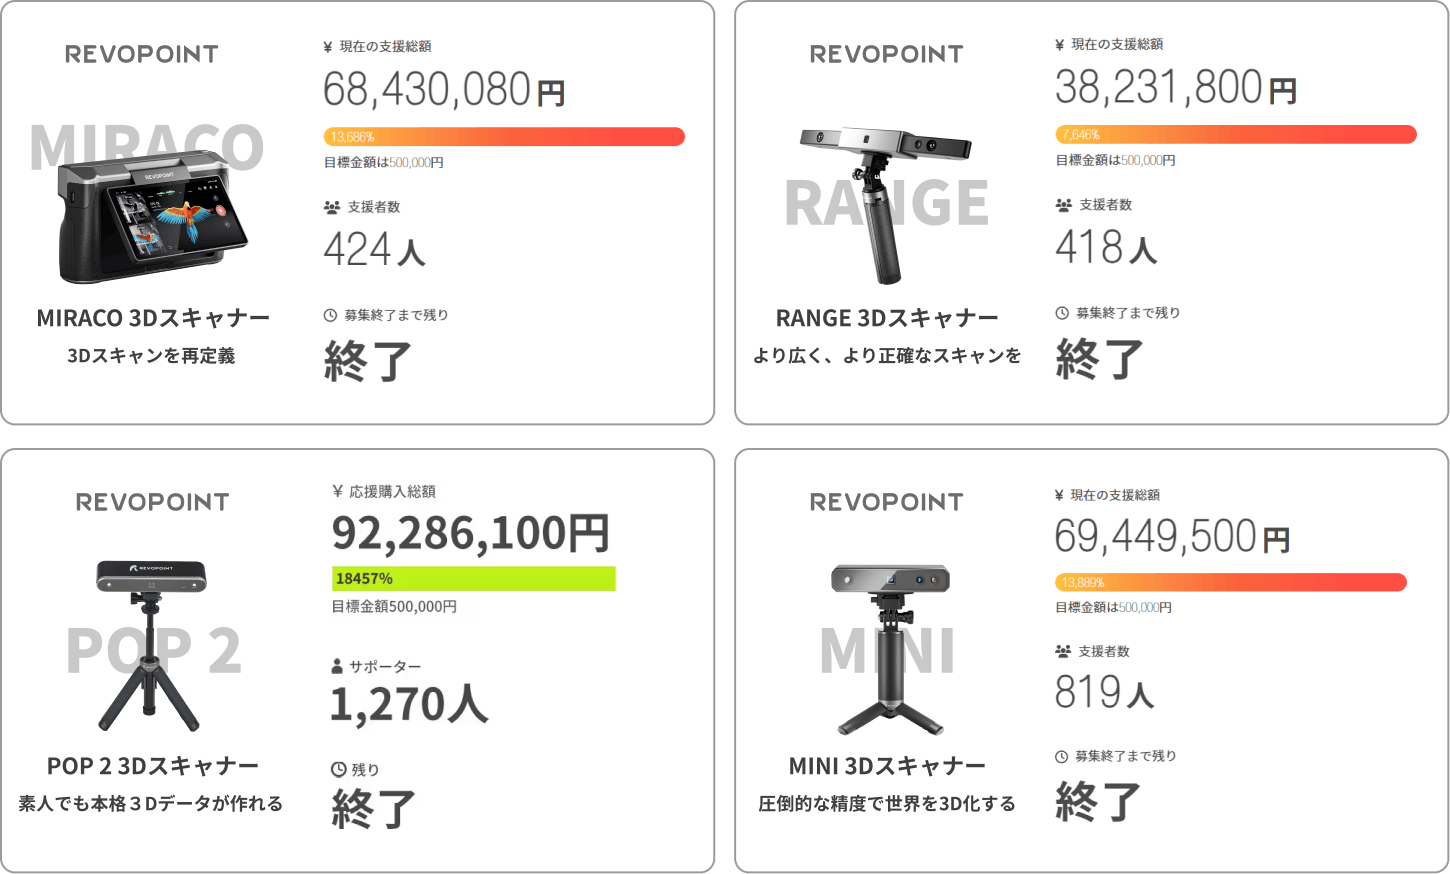
Task: Click the supporters icon in MIRACO card
Action: 332,207
